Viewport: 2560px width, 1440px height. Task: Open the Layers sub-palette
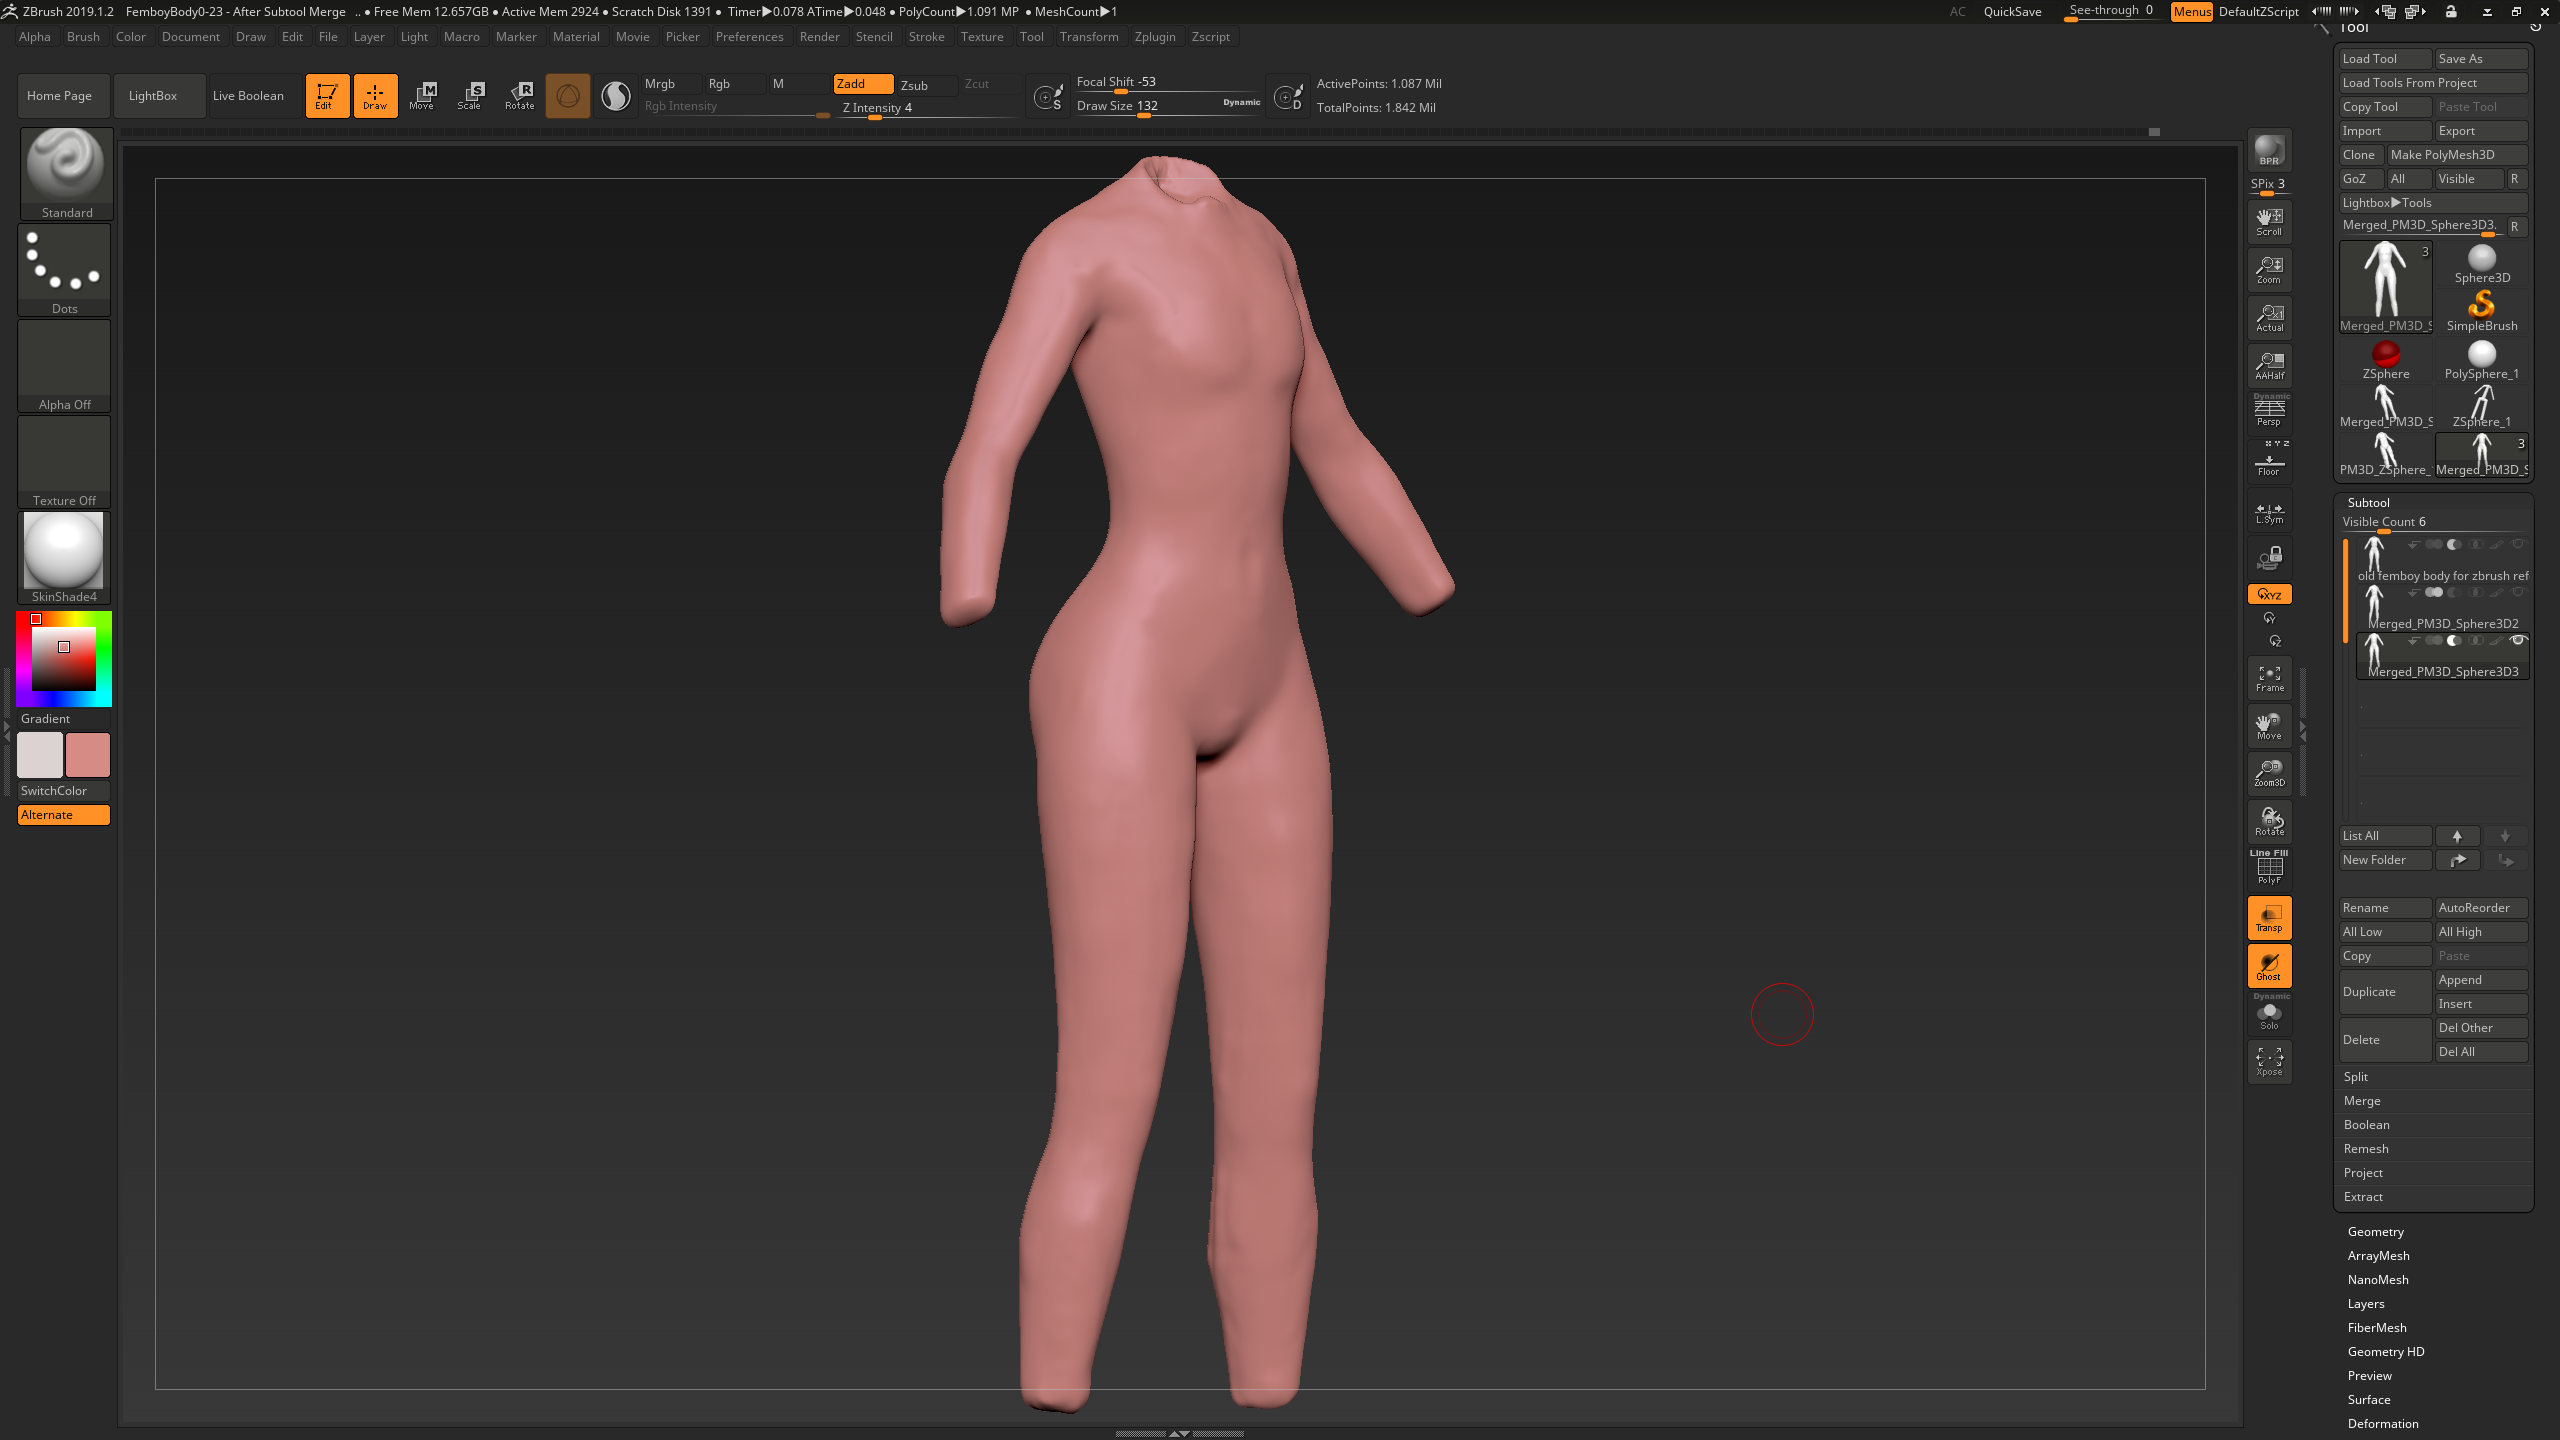click(2366, 1304)
